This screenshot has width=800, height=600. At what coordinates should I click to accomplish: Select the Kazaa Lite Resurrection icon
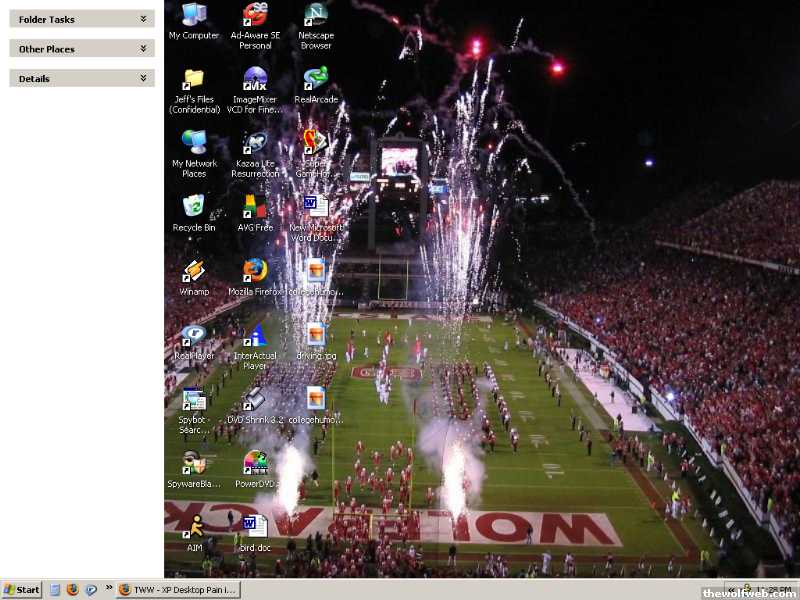point(255,143)
